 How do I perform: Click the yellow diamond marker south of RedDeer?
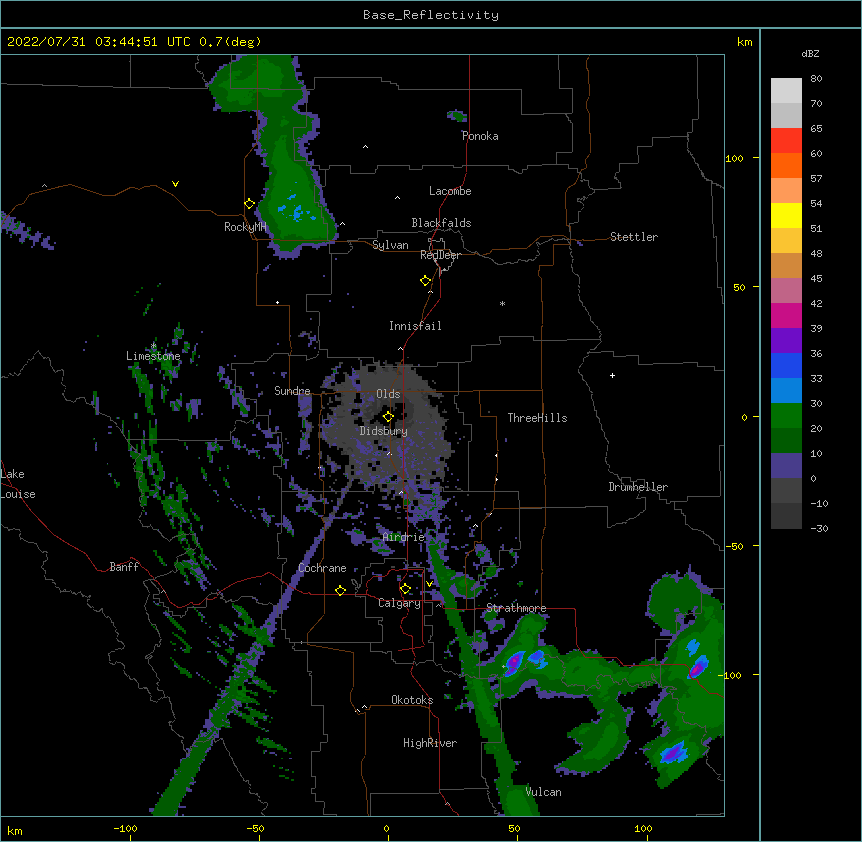[425, 281]
